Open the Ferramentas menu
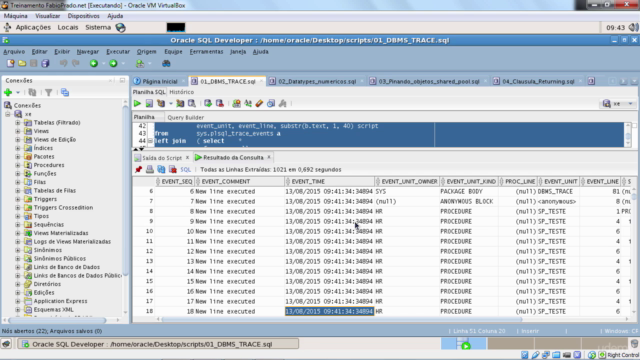 coord(207,51)
